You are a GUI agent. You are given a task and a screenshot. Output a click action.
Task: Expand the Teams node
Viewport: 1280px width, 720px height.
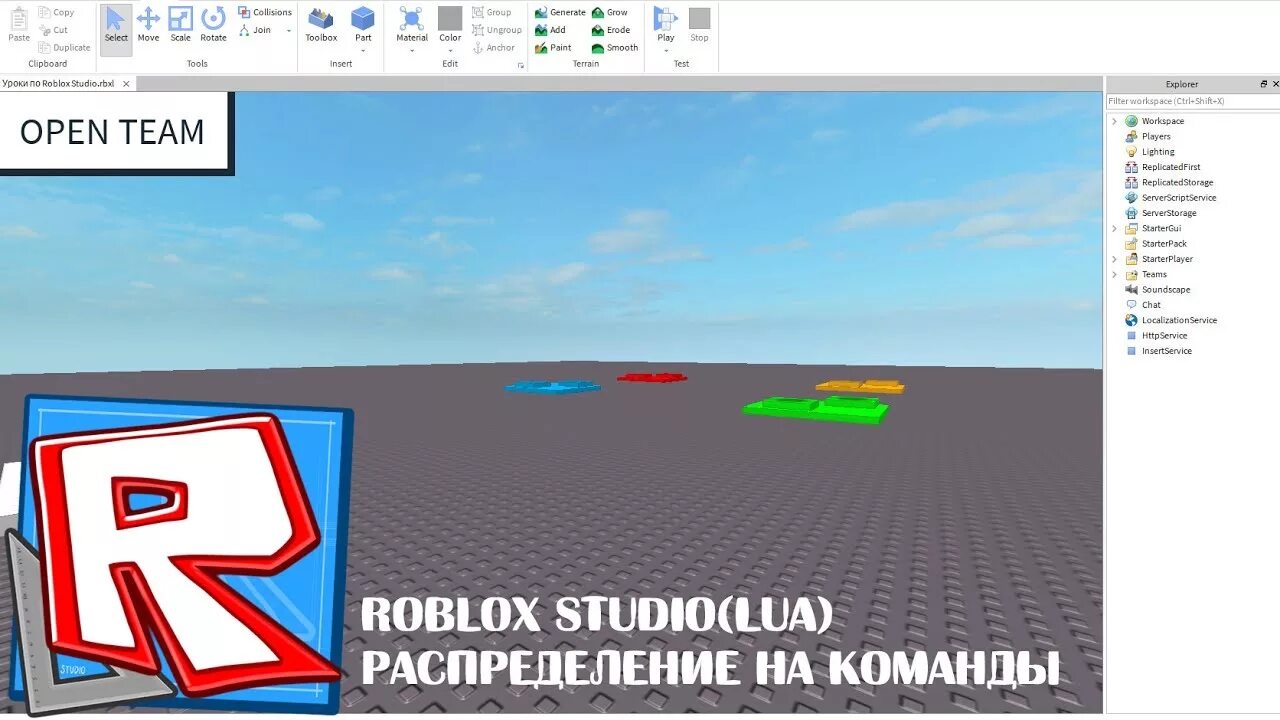click(1114, 274)
